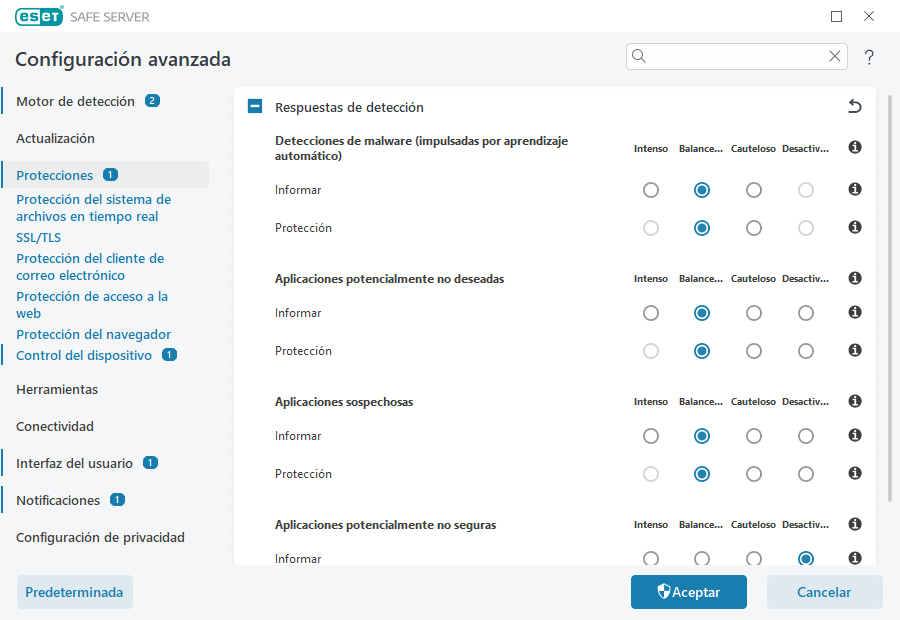900x620 pixels.
Task: Open Notificaciones section
Action: 58,501
